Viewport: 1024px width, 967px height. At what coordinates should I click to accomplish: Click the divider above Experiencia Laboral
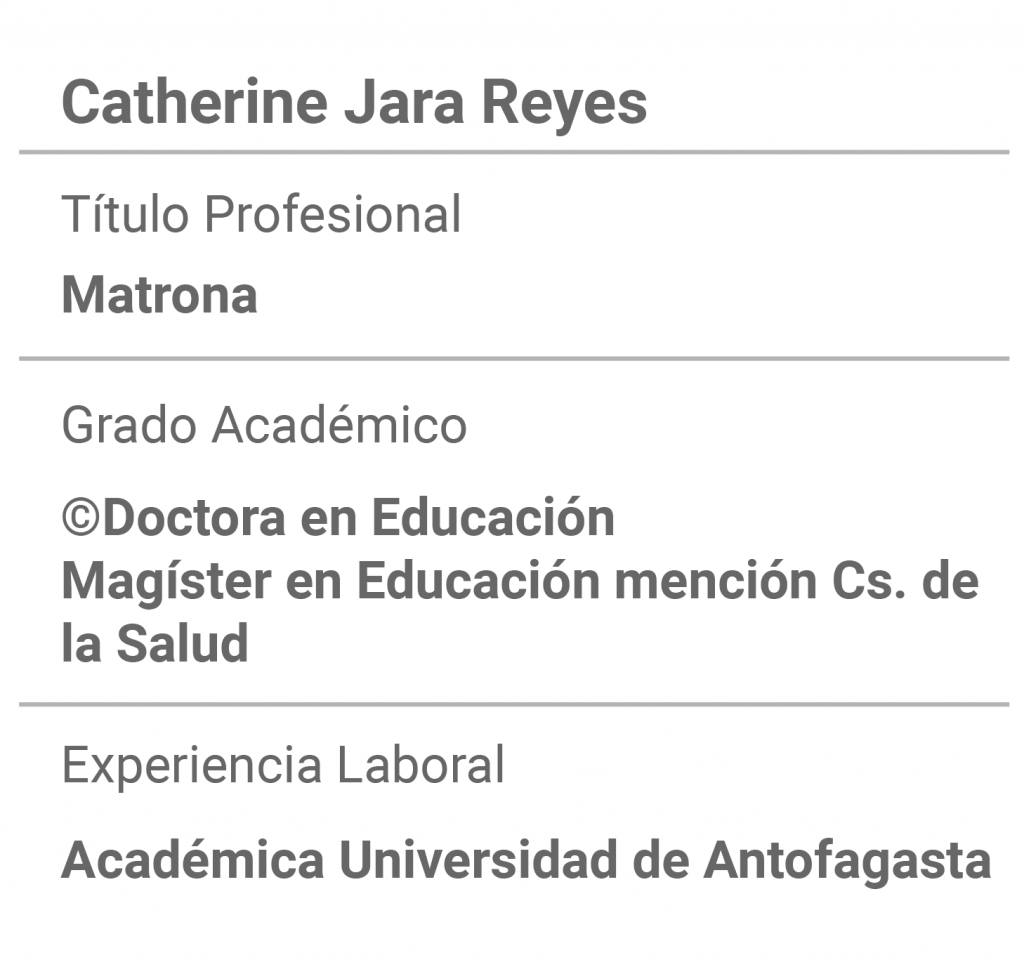(514, 705)
